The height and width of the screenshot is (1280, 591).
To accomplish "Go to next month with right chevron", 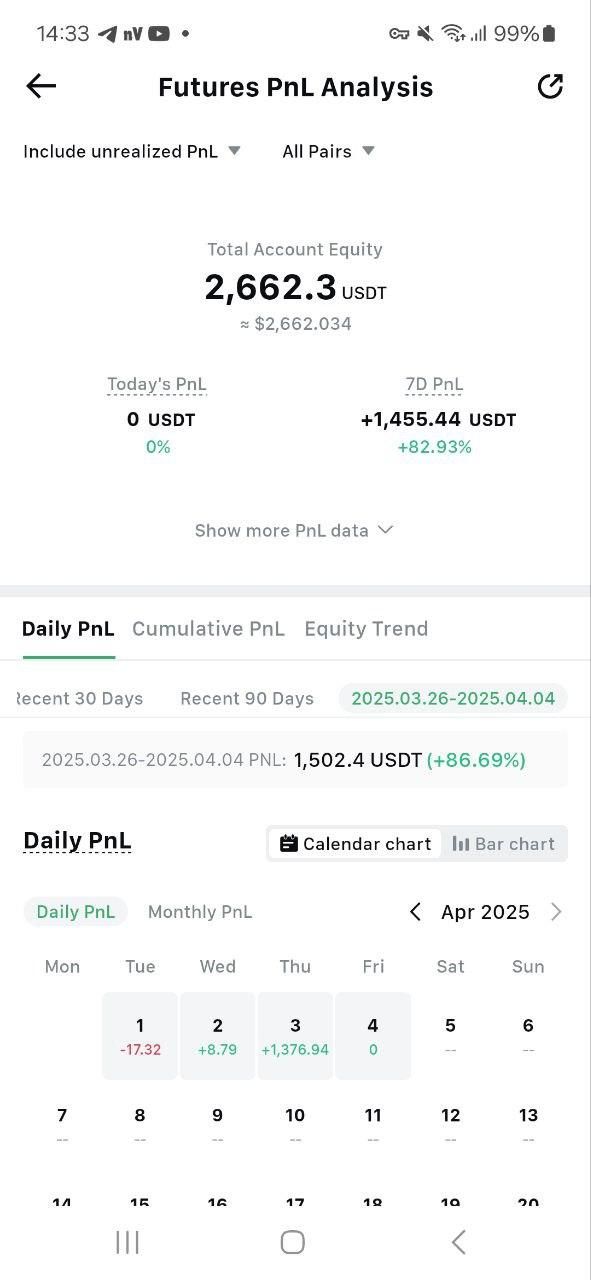I will pos(557,912).
